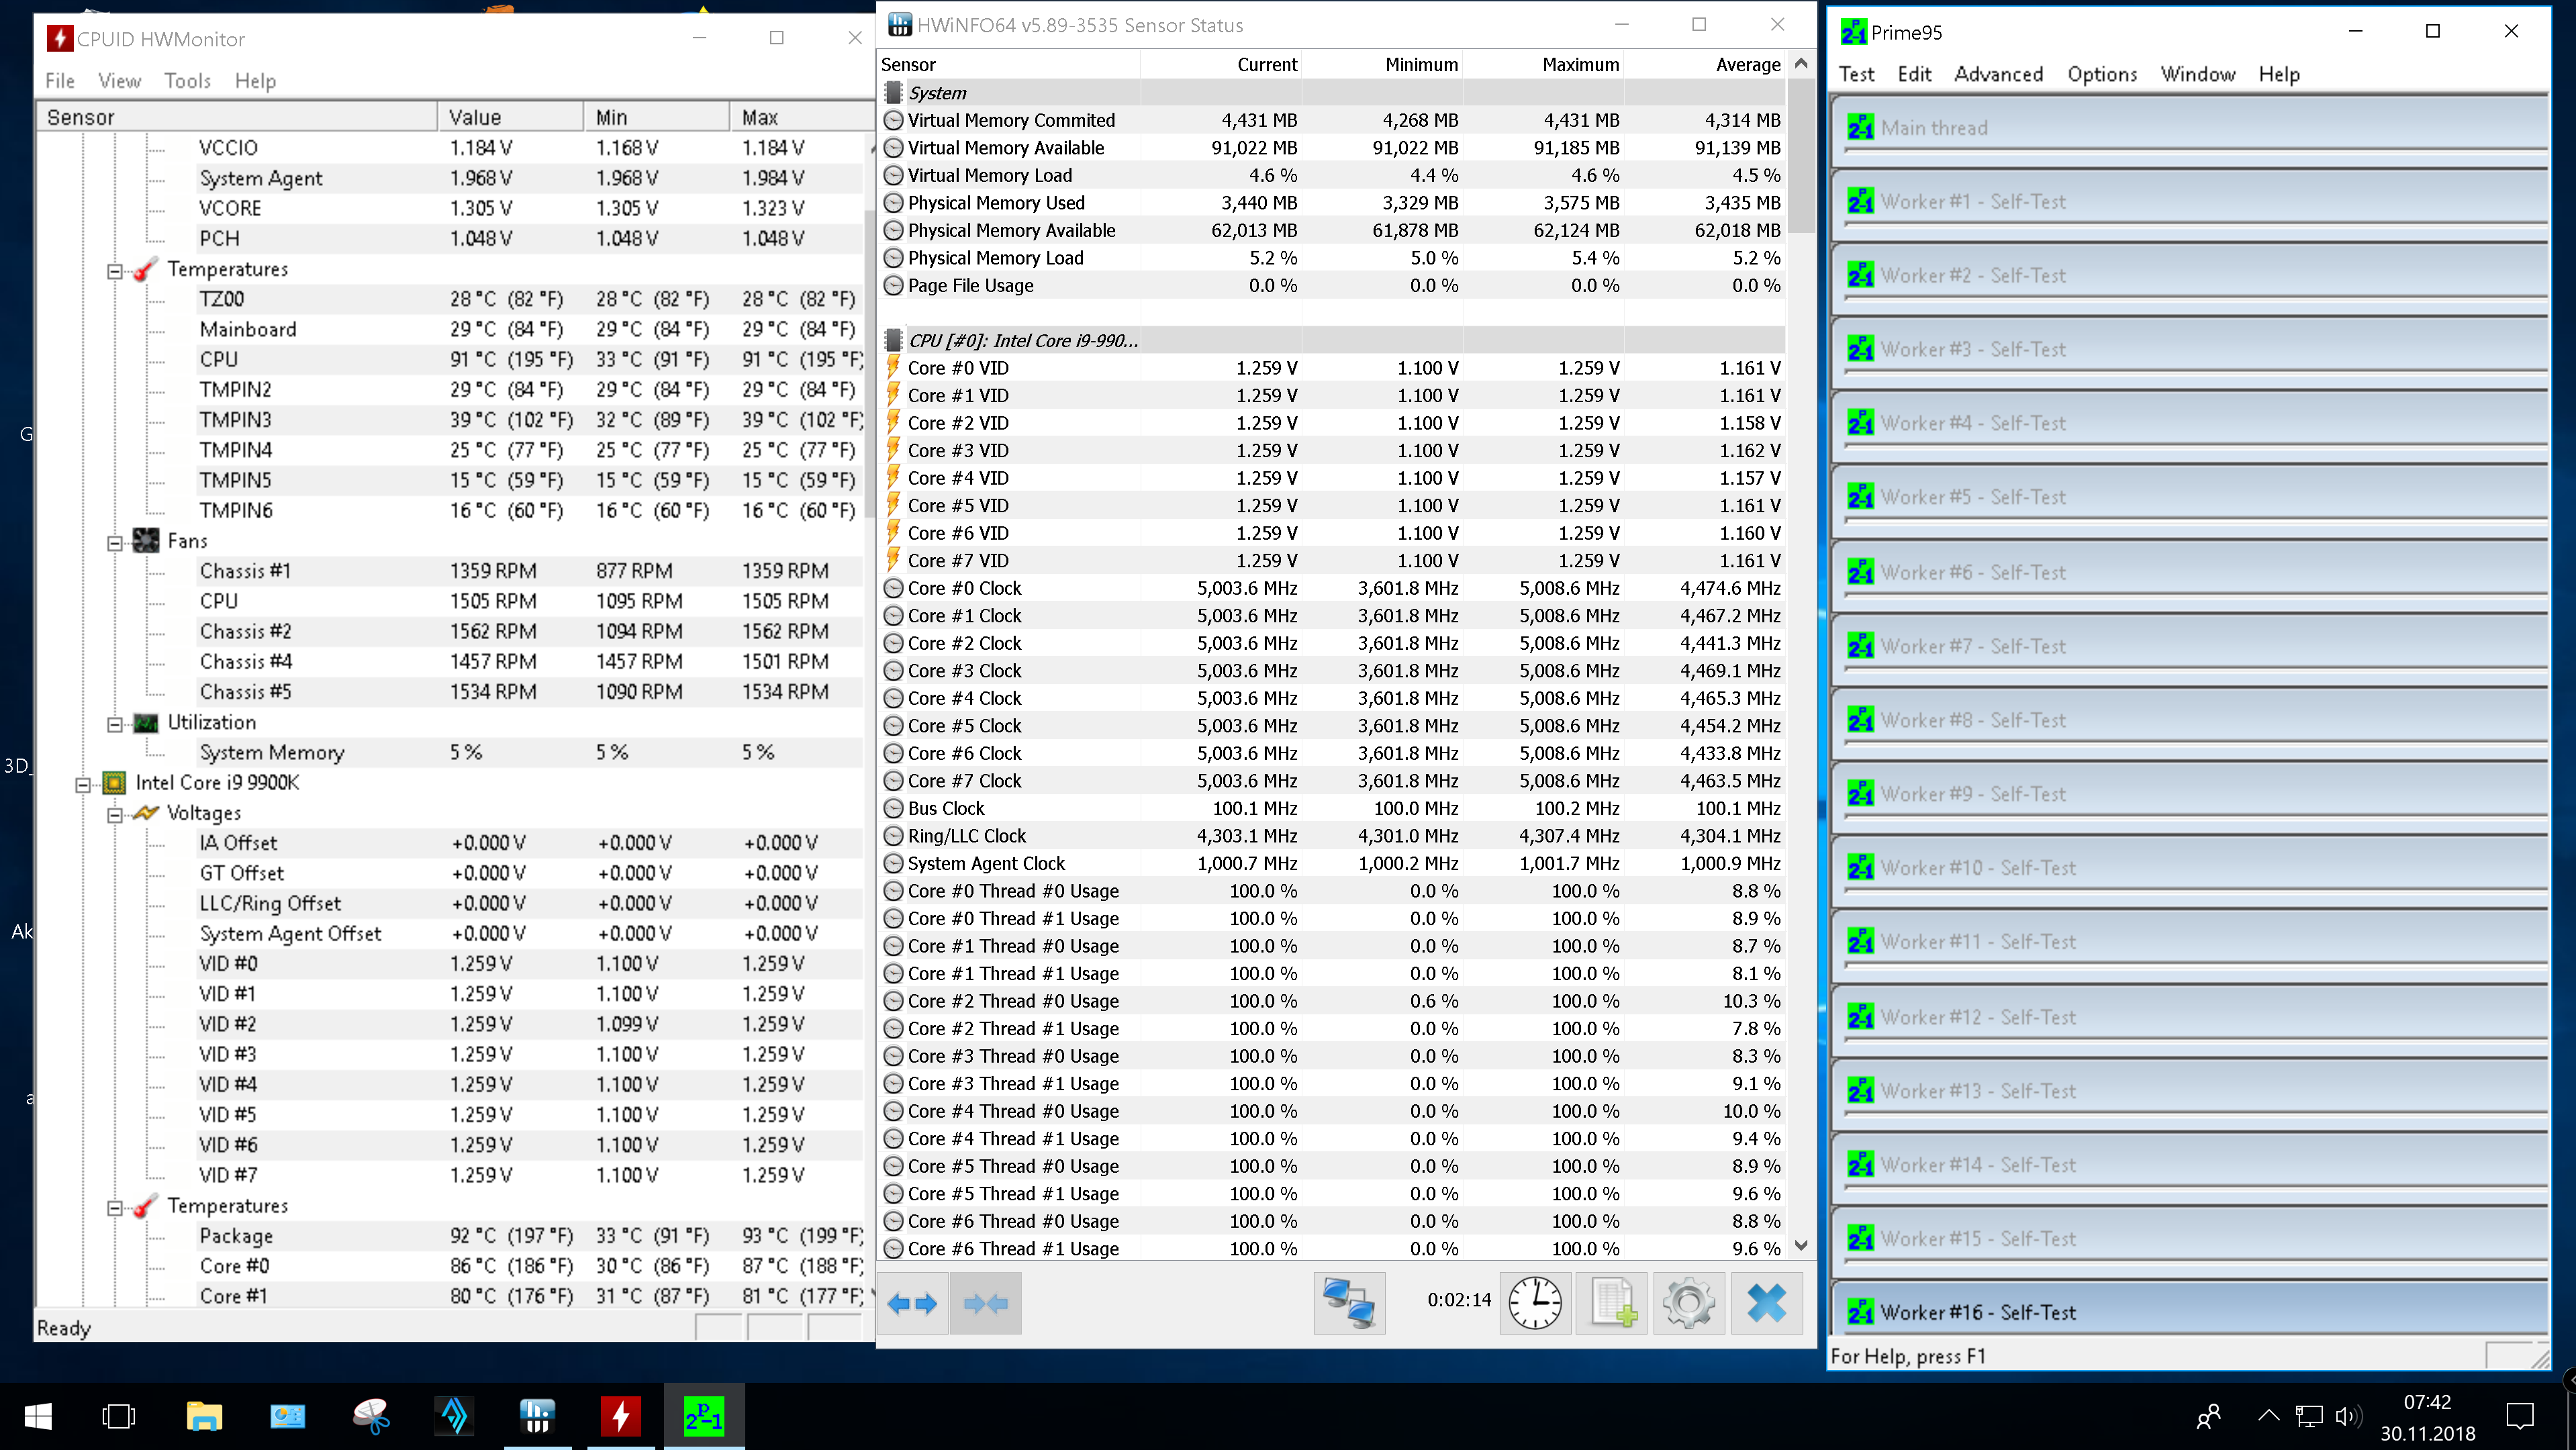Open HWiNFO sensor settings gear
The image size is (2576, 1450).
pos(1689,1303)
